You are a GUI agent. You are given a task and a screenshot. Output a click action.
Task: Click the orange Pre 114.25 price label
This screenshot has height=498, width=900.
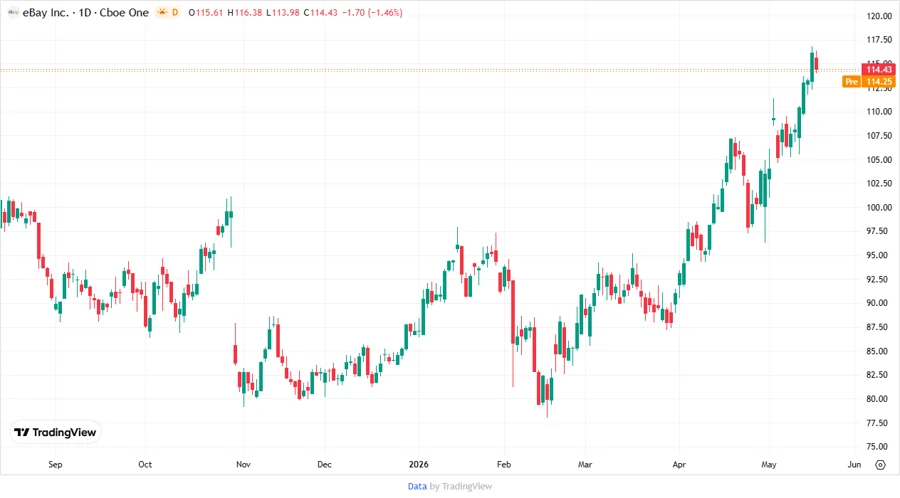coord(869,81)
